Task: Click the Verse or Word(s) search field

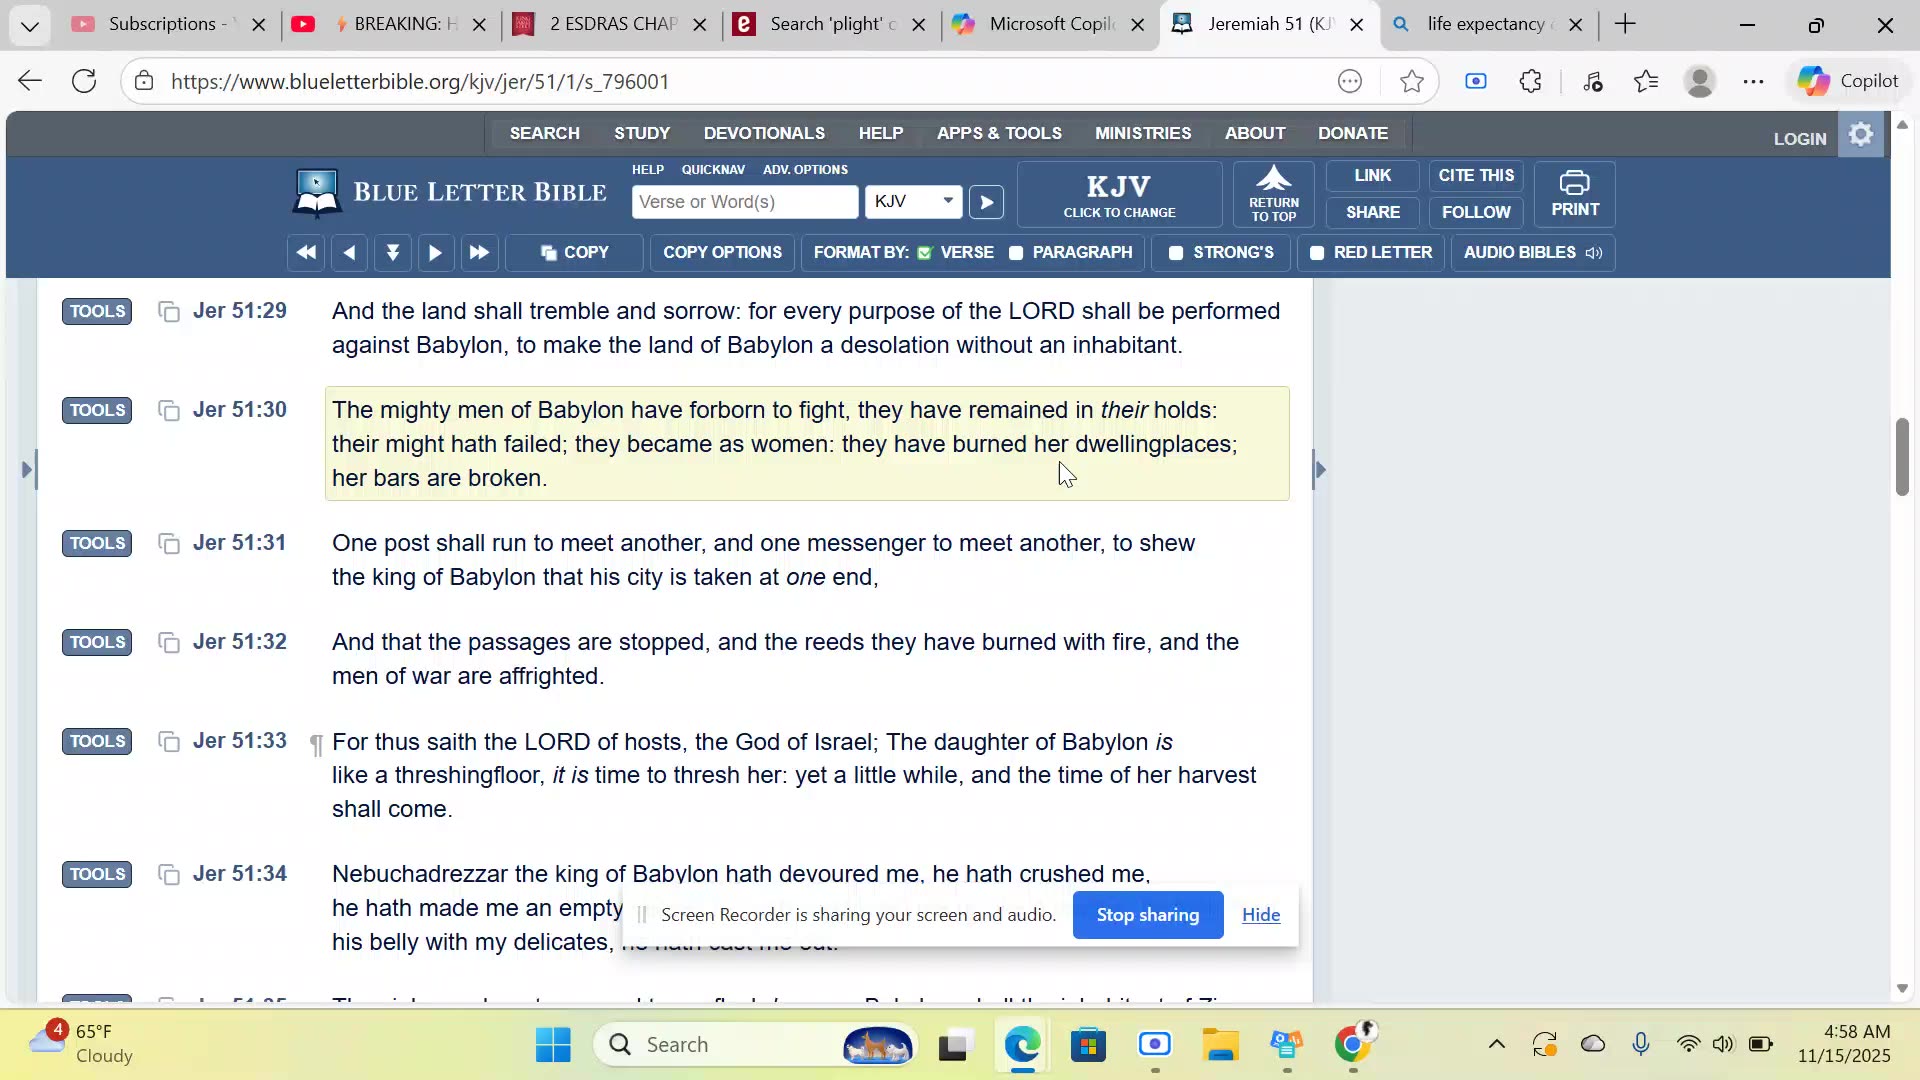Action: coord(744,202)
